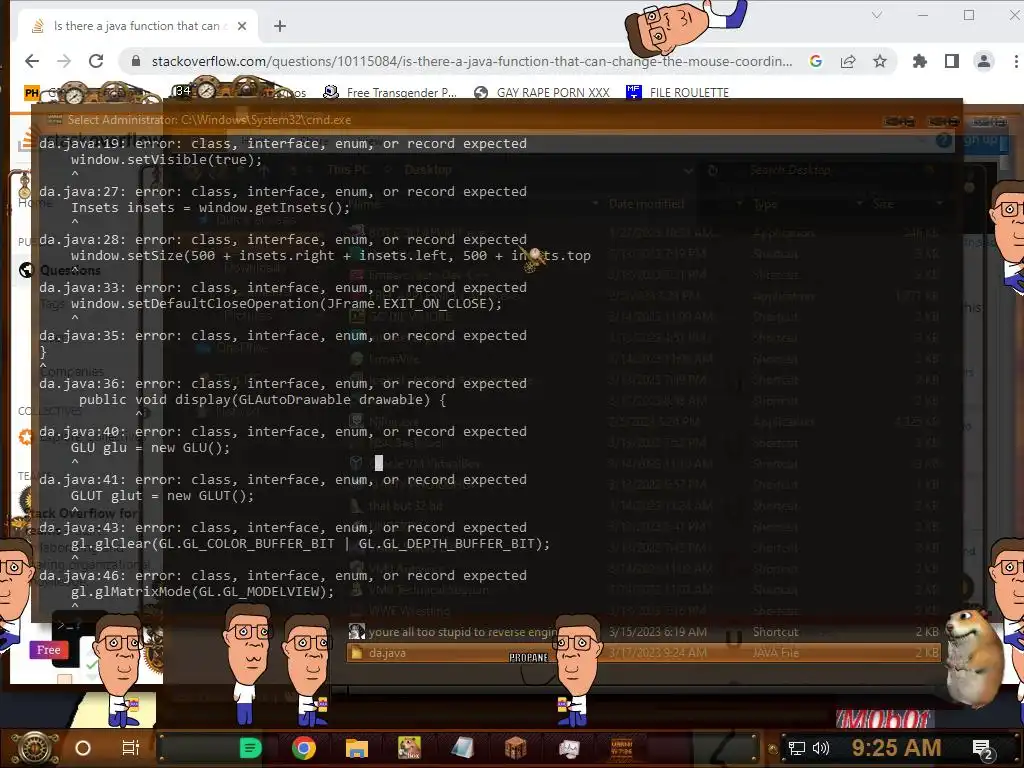Open notification center with 2 badge
This screenshot has height=768, width=1024.
(x=983, y=749)
